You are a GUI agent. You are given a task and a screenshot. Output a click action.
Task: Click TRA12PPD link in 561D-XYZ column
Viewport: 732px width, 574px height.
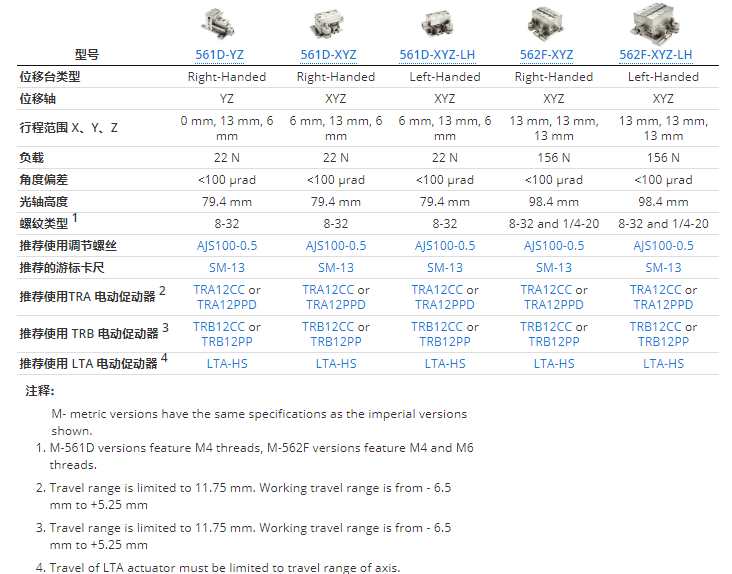336,305
